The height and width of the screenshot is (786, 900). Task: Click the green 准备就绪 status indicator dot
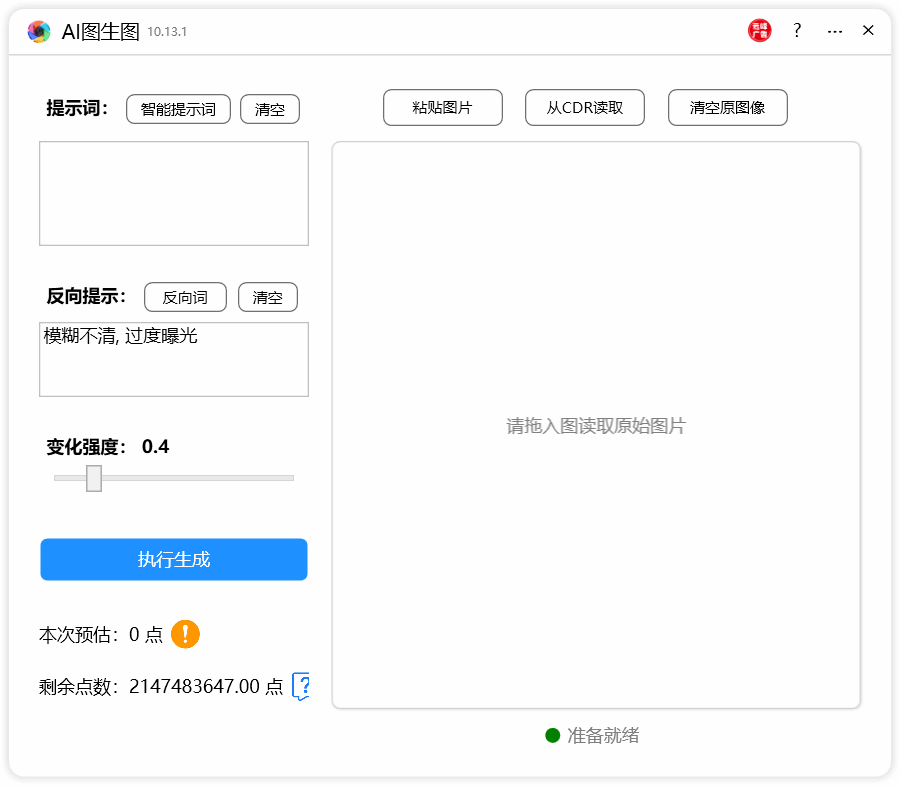(x=552, y=736)
